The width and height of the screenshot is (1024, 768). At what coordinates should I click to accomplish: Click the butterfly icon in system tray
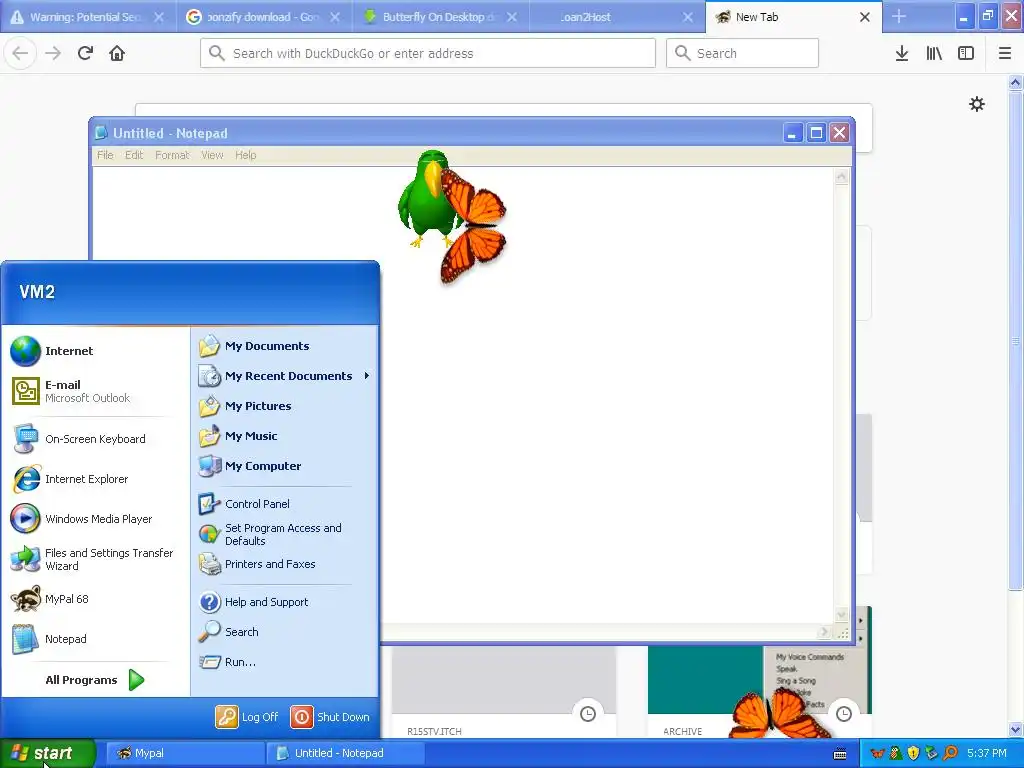tap(878, 753)
